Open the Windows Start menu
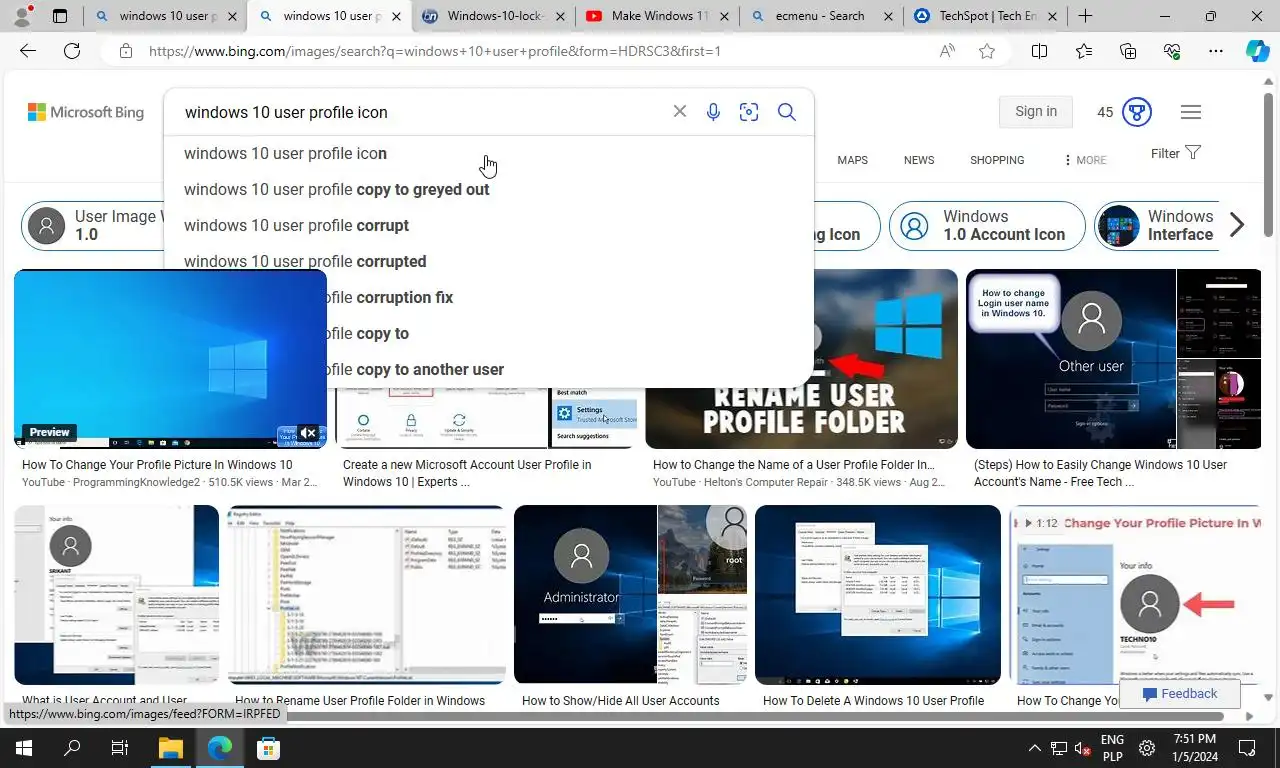 pos(23,748)
